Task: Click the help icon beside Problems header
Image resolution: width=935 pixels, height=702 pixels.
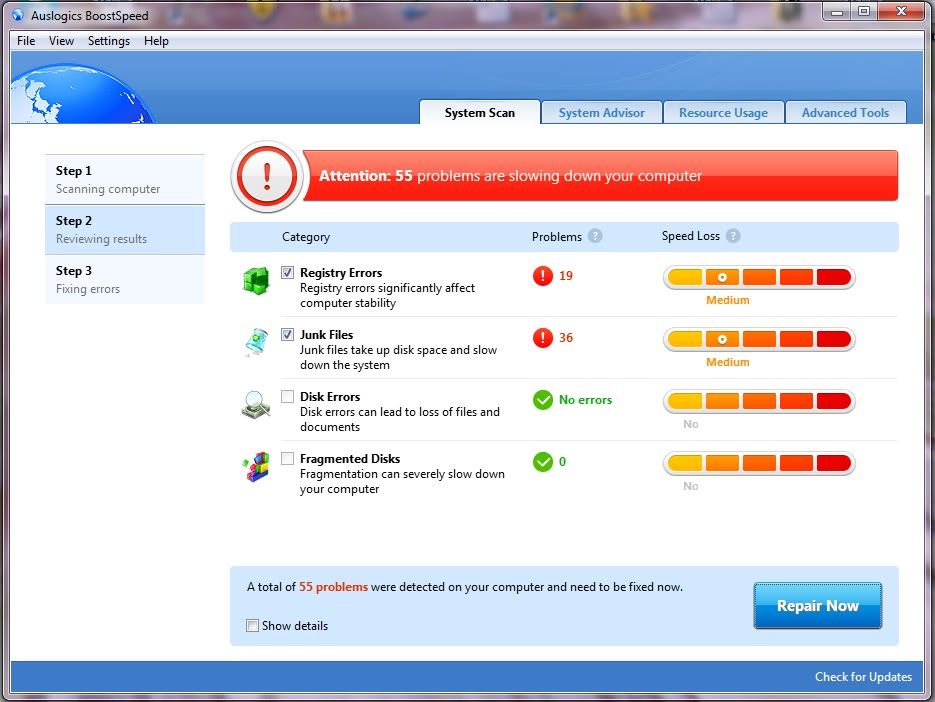Action: coord(595,237)
